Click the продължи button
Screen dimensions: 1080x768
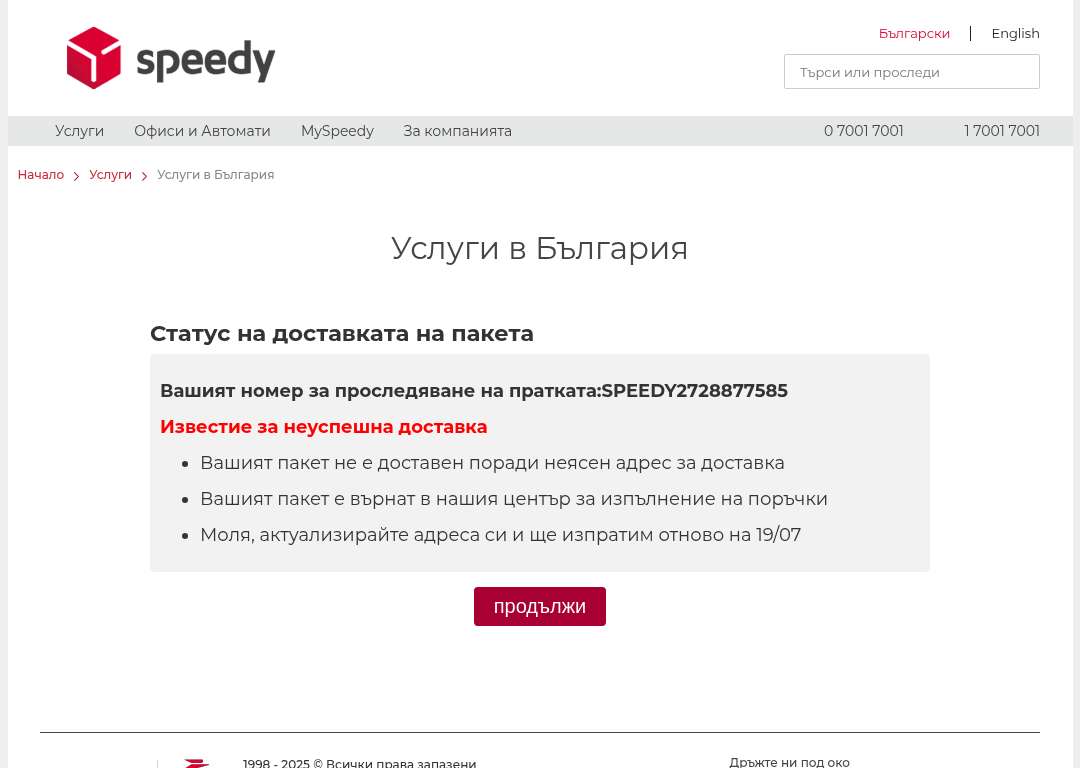(539, 606)
